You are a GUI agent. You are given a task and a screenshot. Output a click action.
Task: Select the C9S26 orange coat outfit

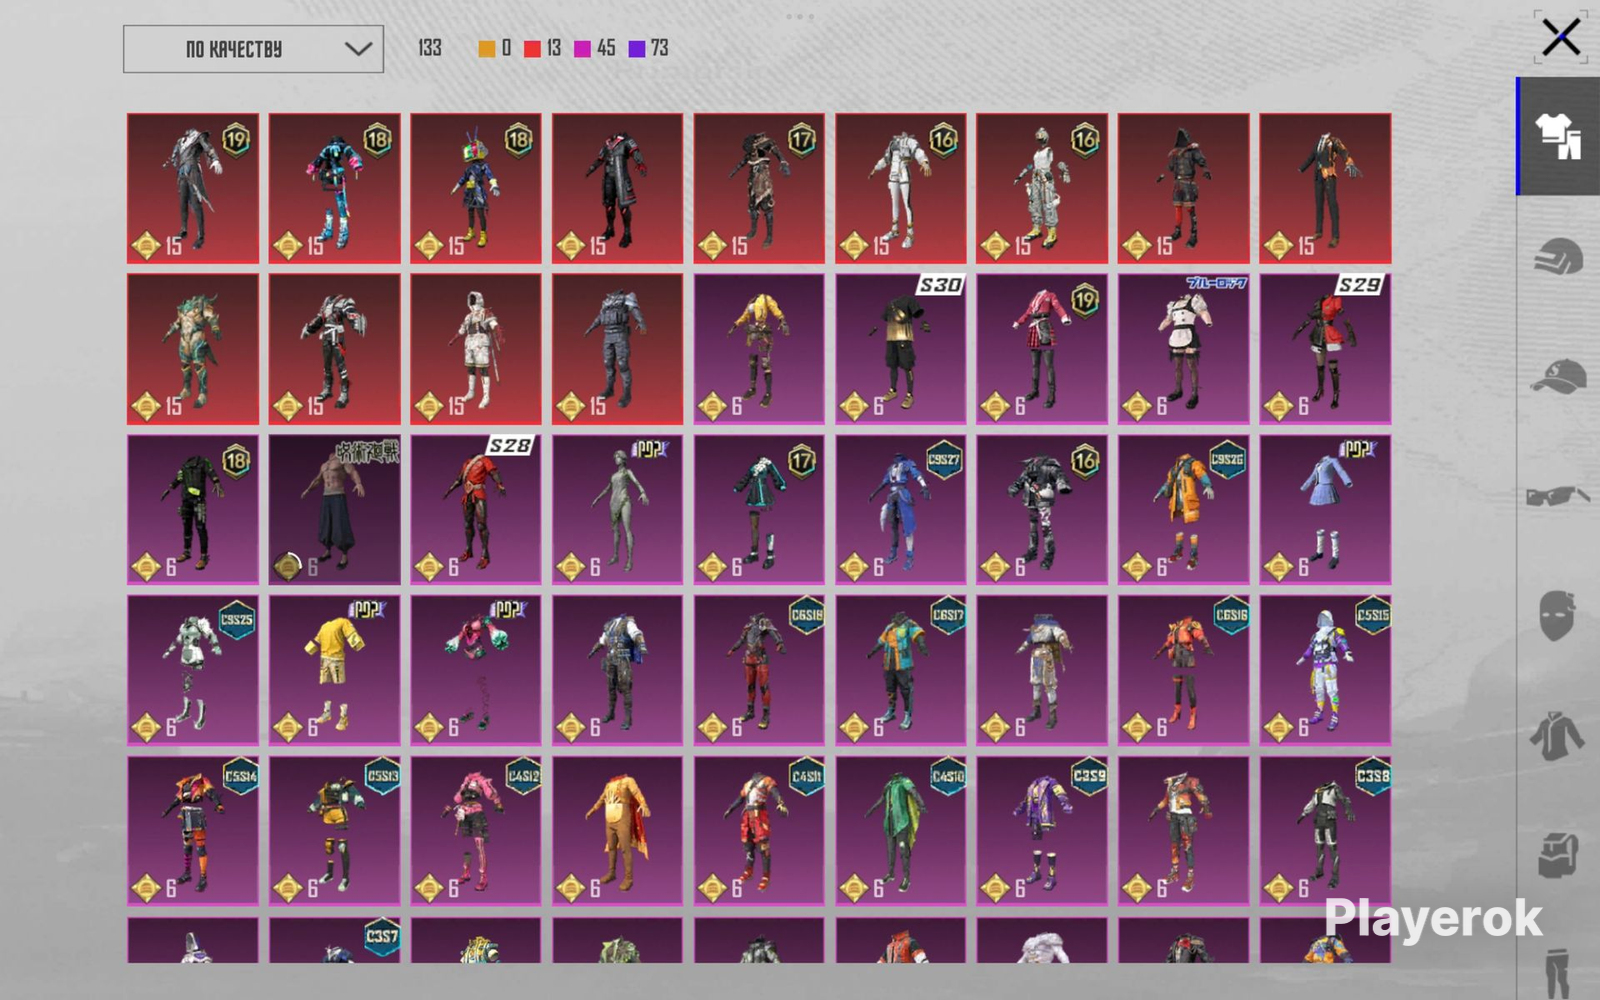click(x=1184, y=510)
